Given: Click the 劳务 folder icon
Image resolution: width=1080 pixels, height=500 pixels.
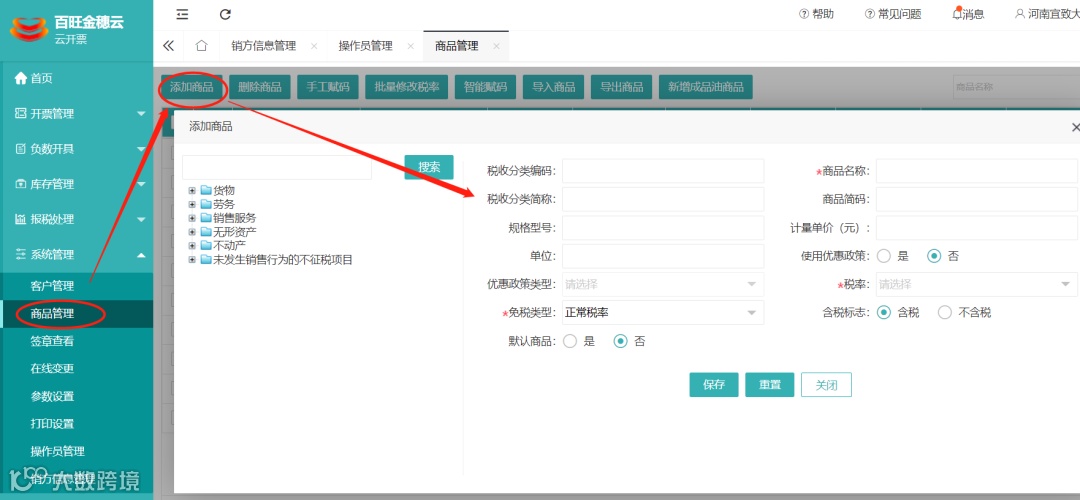Looking at the screenshot, I should (206, 204).
